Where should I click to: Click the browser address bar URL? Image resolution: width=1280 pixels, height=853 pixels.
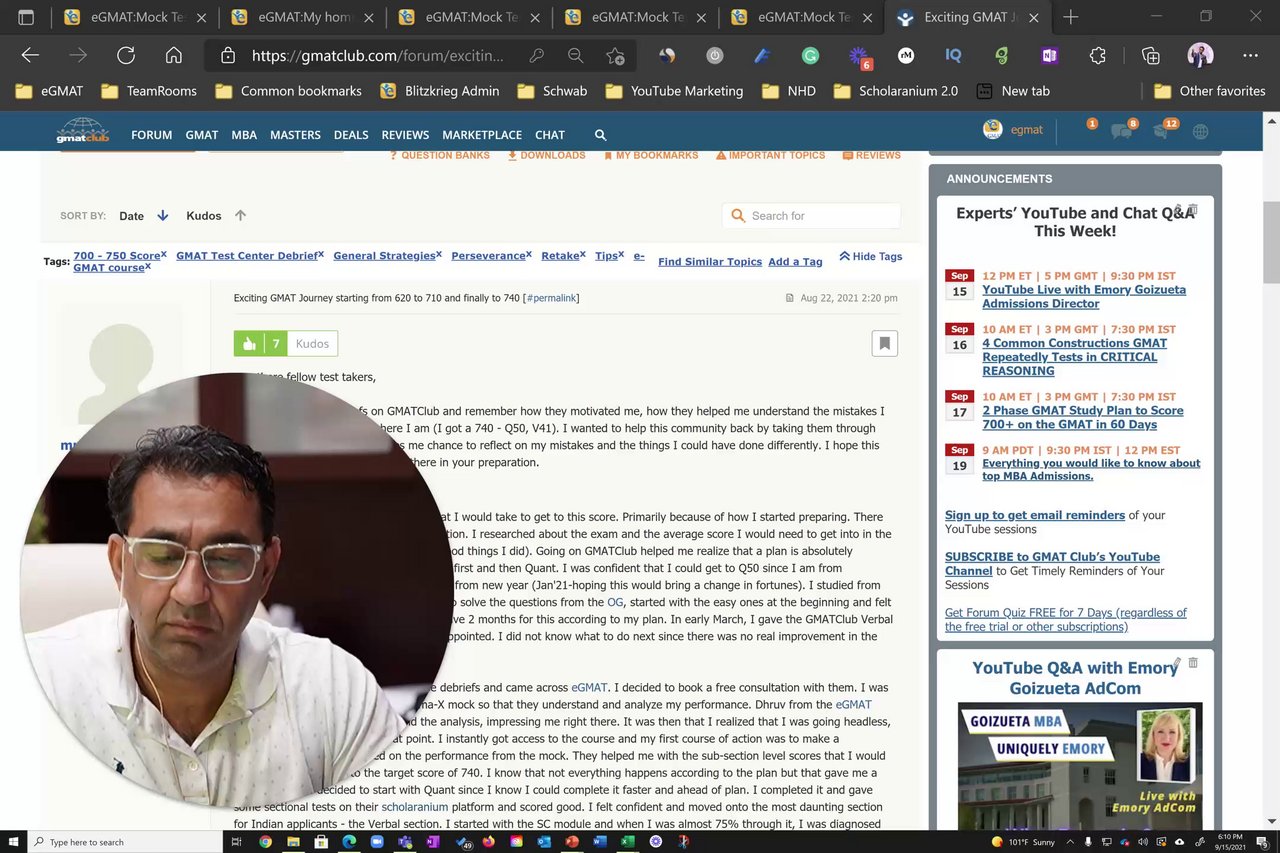378,56
